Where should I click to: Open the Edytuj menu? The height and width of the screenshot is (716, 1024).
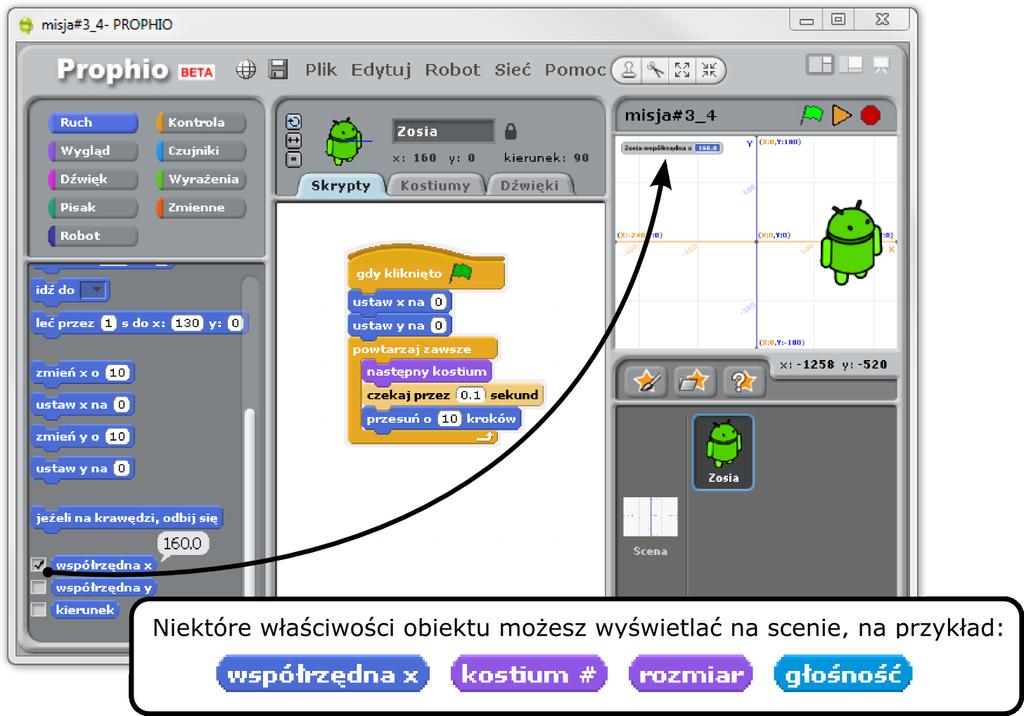click(x=381, y=69)
